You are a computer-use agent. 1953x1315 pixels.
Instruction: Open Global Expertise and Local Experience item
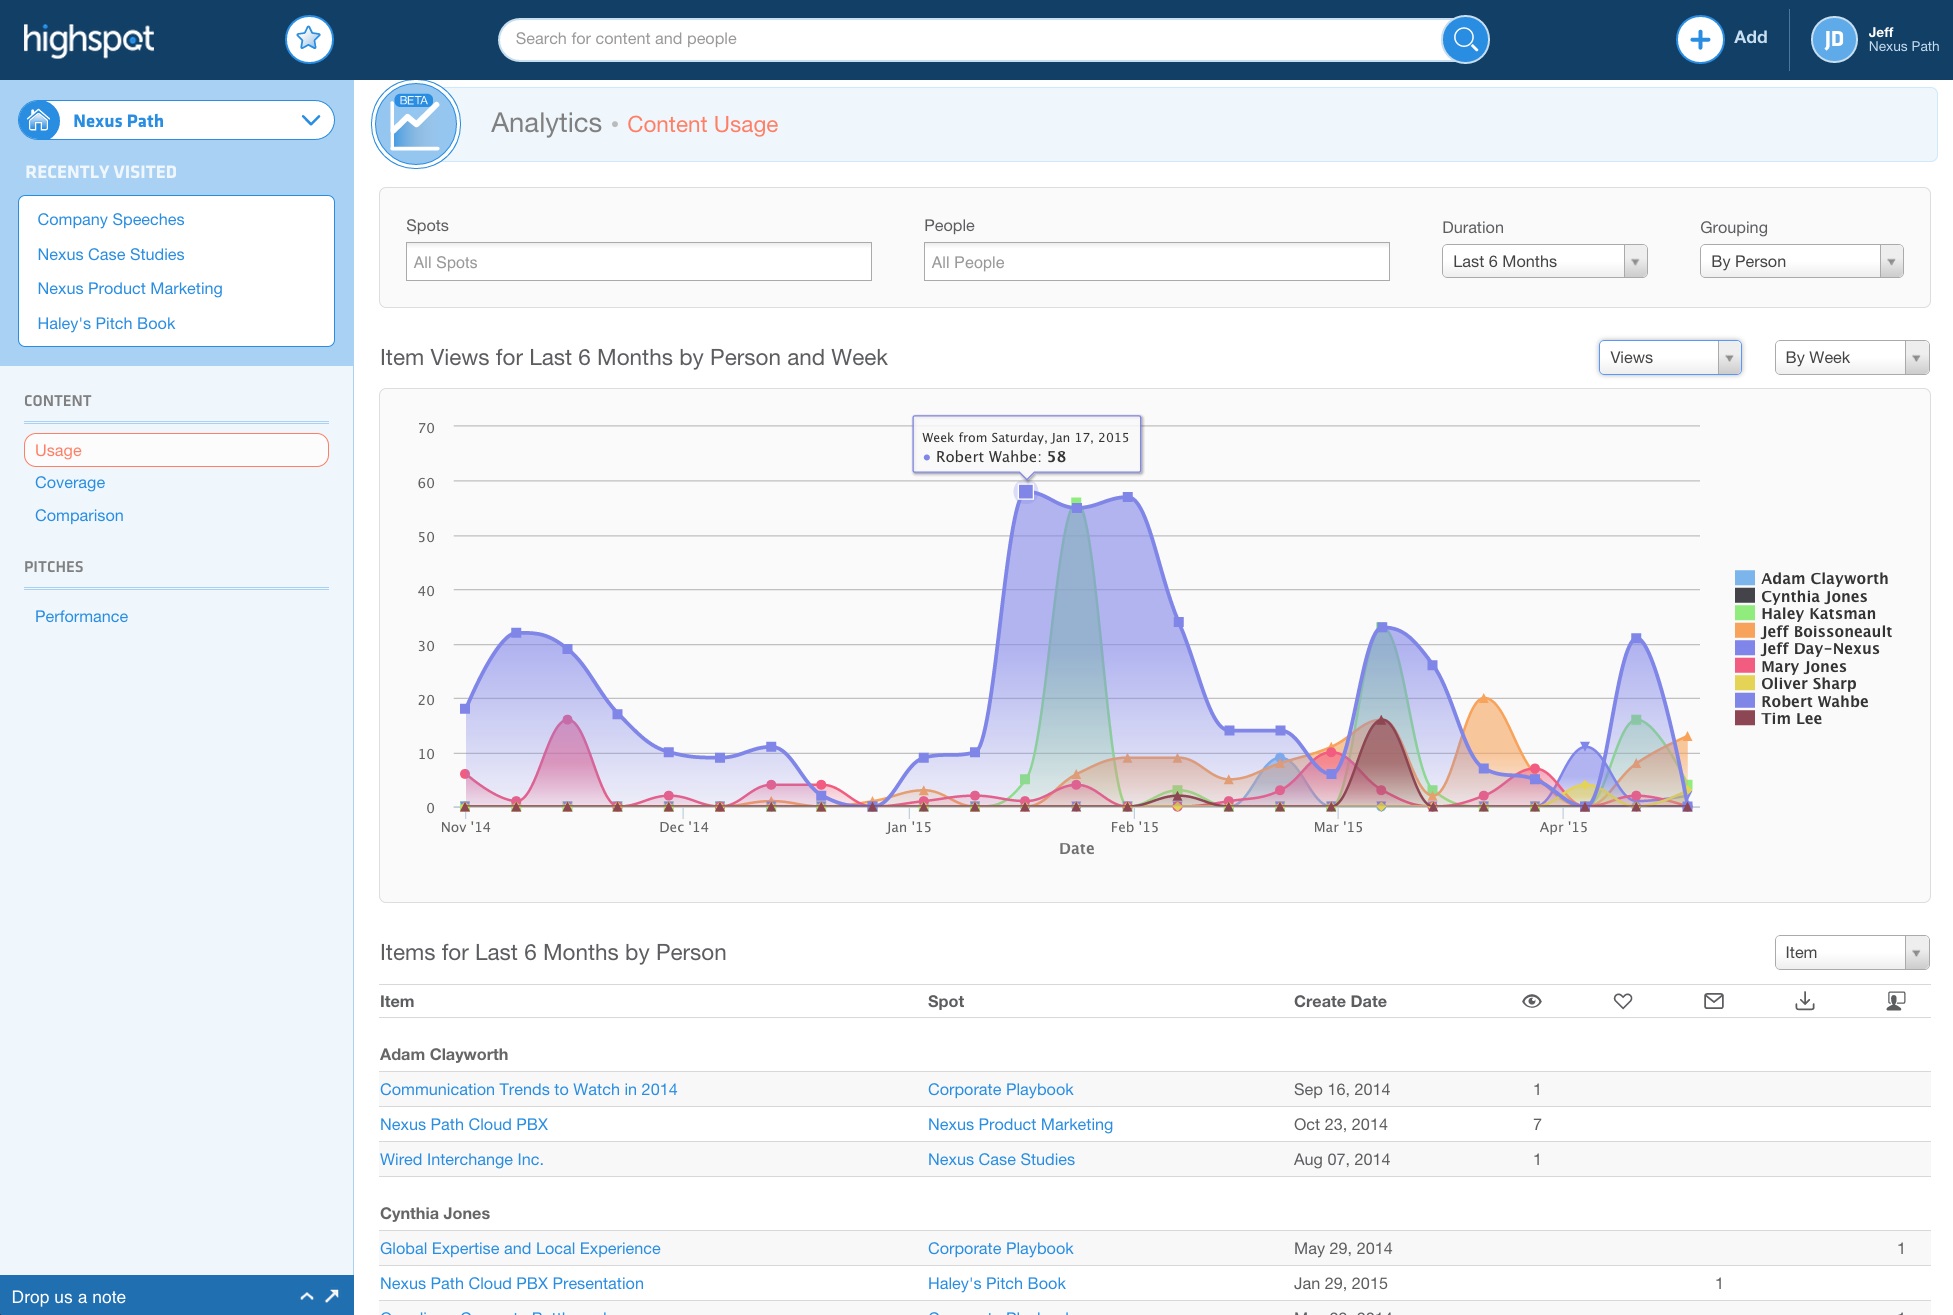click(520, 1248)
